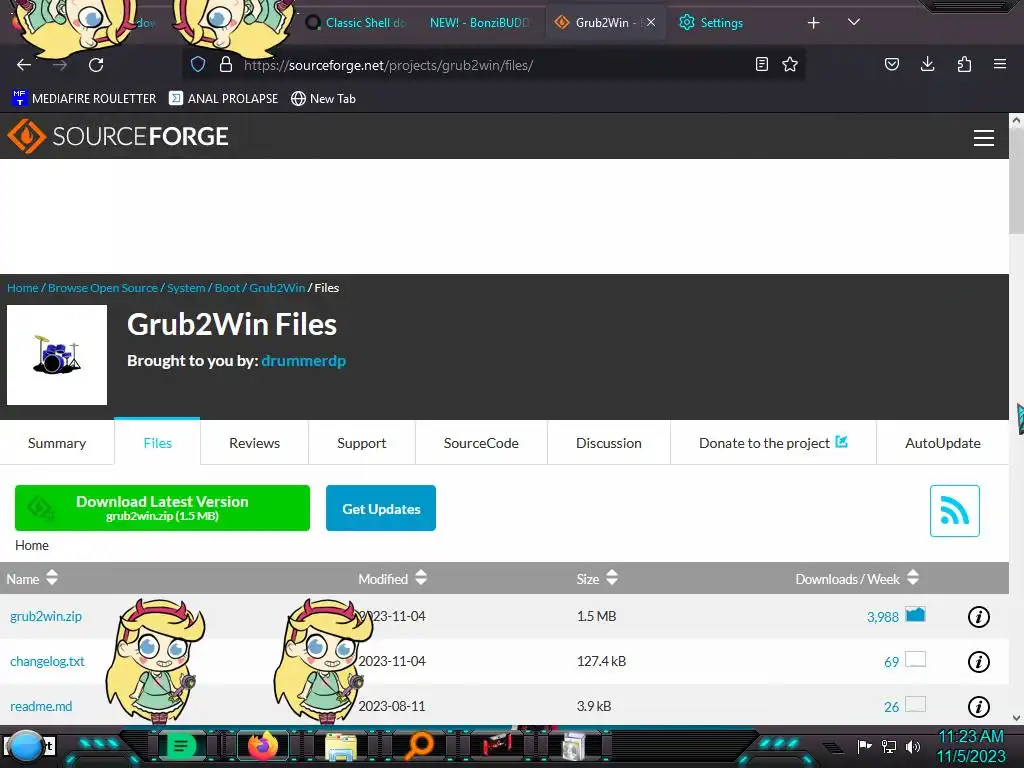Click the scrollbar down arrow

click(x=1016, y=718)
